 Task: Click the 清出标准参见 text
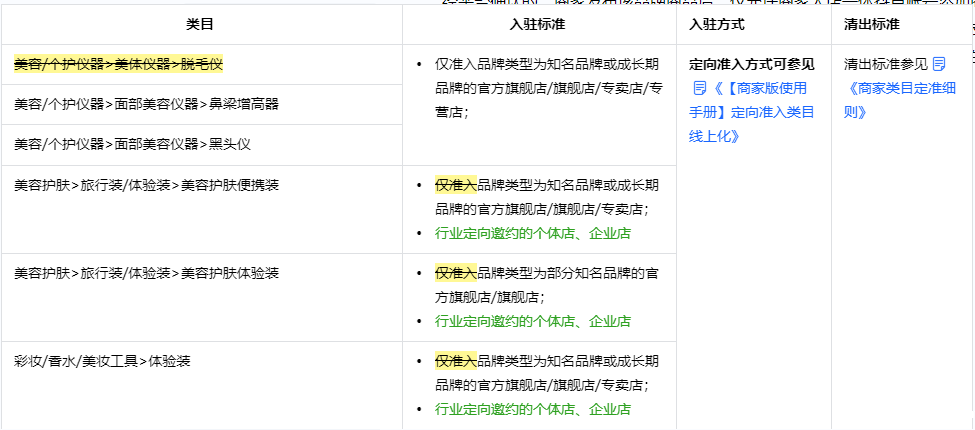[x=886, y=64]
